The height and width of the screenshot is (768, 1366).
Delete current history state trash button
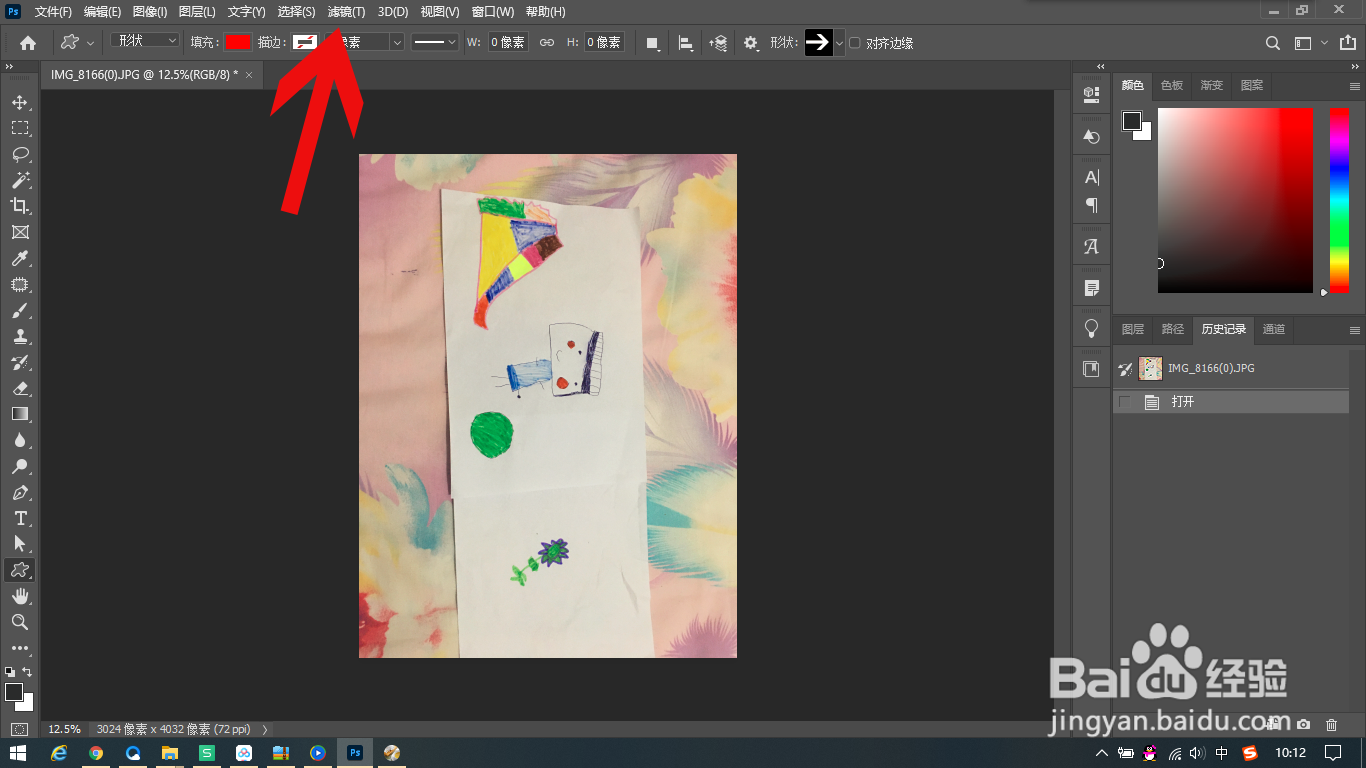pyautogui.click(x=1331, y=724)
